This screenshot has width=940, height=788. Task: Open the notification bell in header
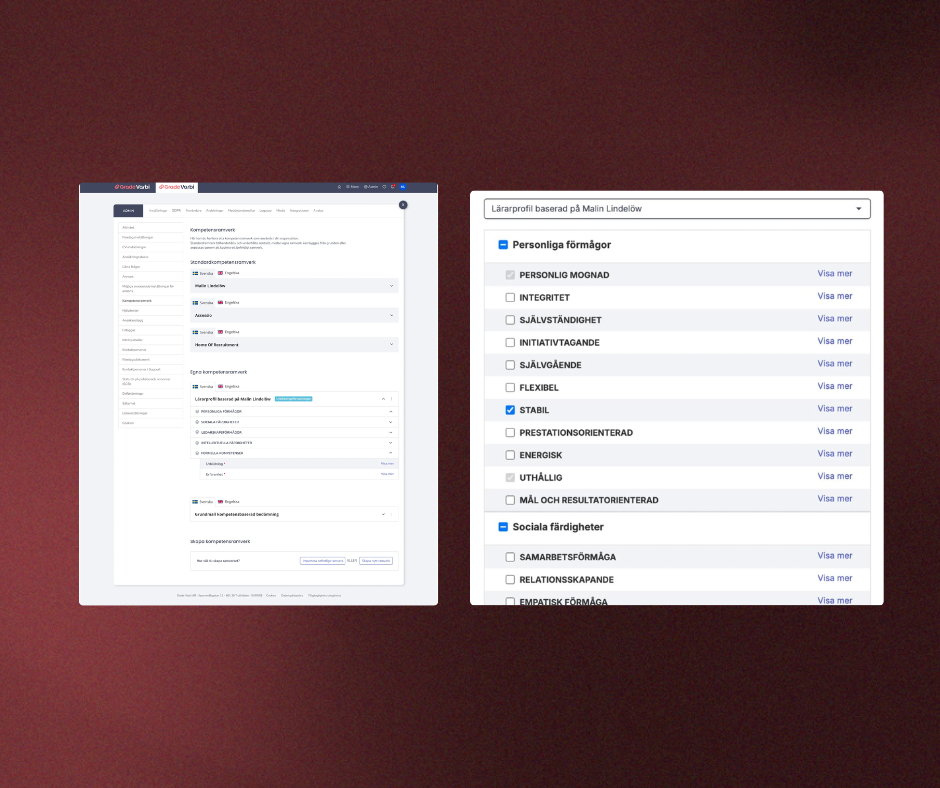(393, 187)
